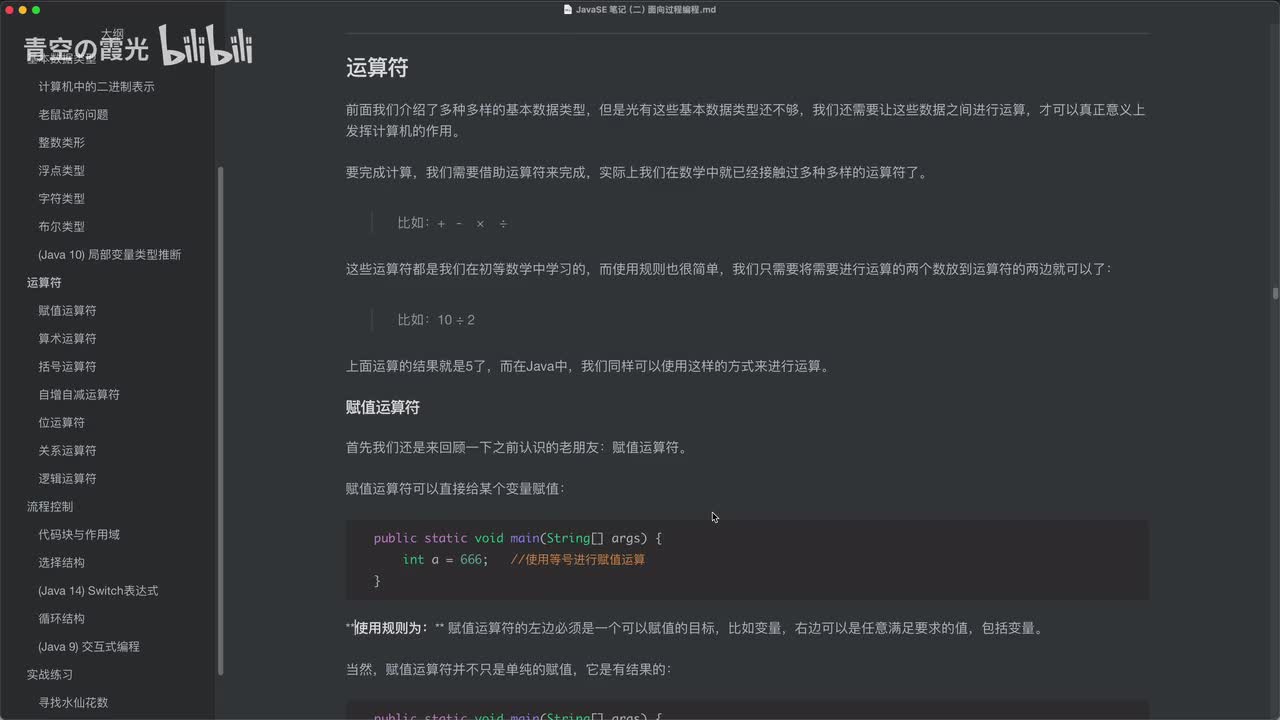The width and height of the screenshot is (1280, 720).
Task: Open (Java 10) 局部变量类型推断 entry
Action: (x=110, y=255)
